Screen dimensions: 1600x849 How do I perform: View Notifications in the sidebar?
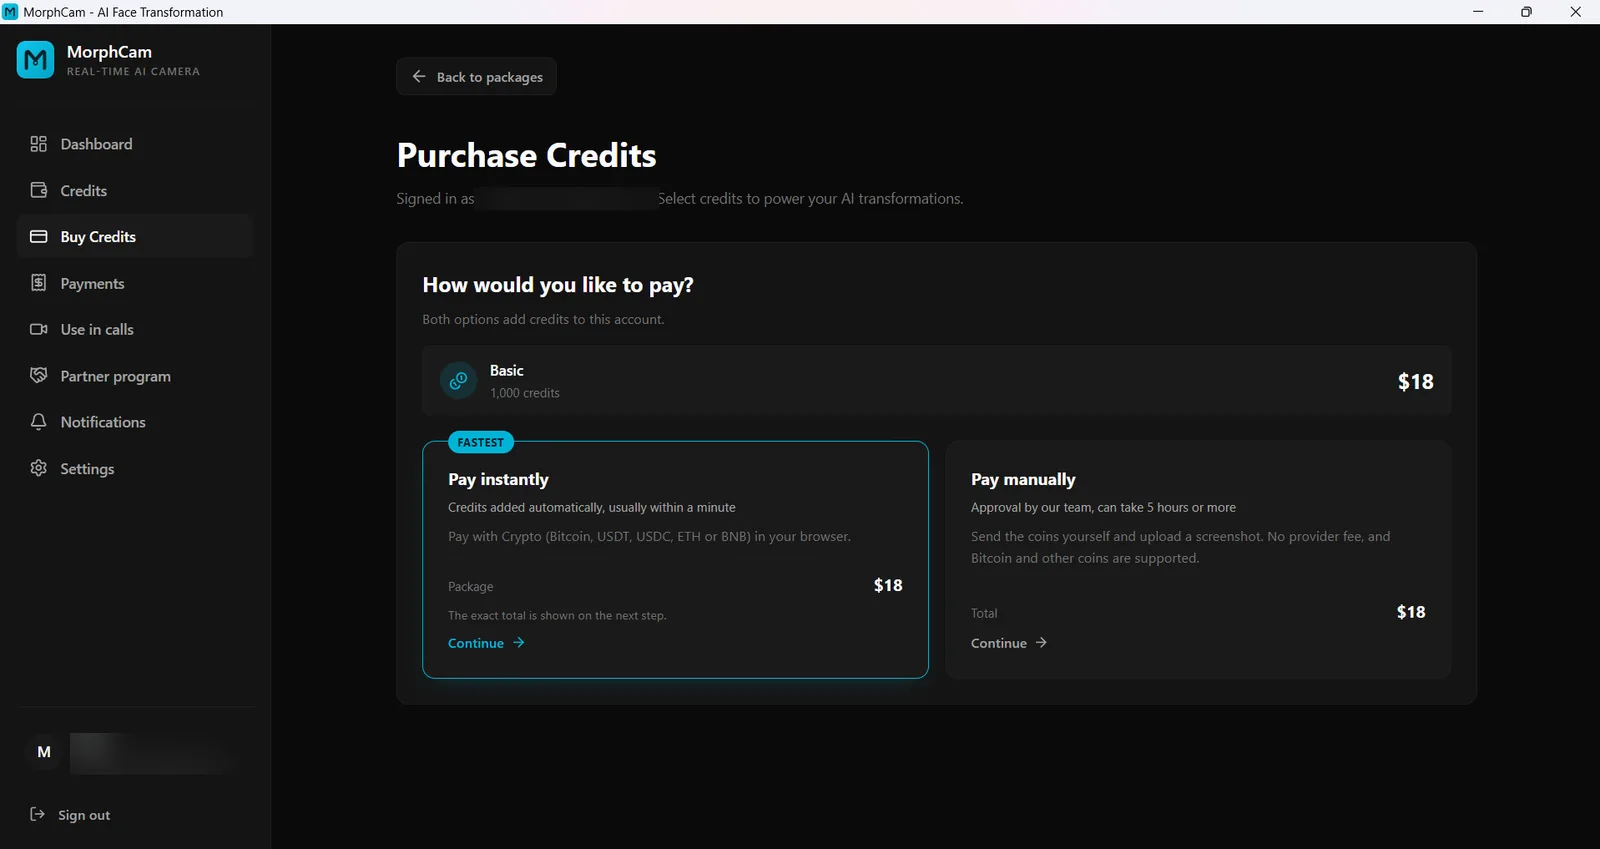click(x=135, y=422)
